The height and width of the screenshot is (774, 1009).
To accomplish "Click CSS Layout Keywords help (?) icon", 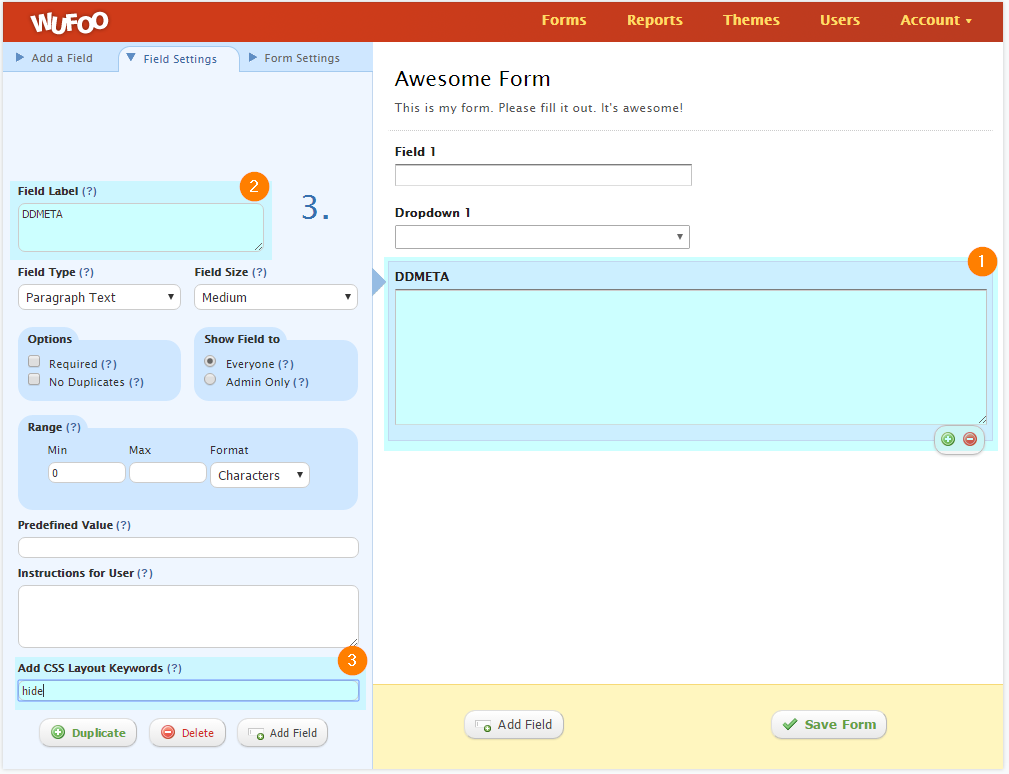I will tap(174, 668).
